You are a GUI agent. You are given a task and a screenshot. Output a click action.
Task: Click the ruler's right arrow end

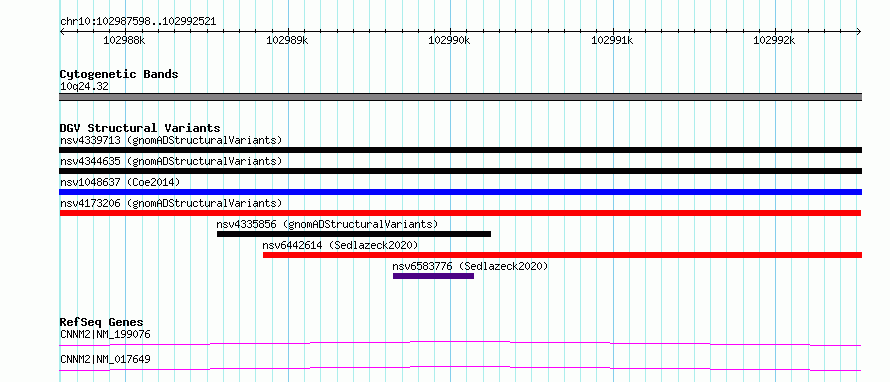[x=859, y=31]
